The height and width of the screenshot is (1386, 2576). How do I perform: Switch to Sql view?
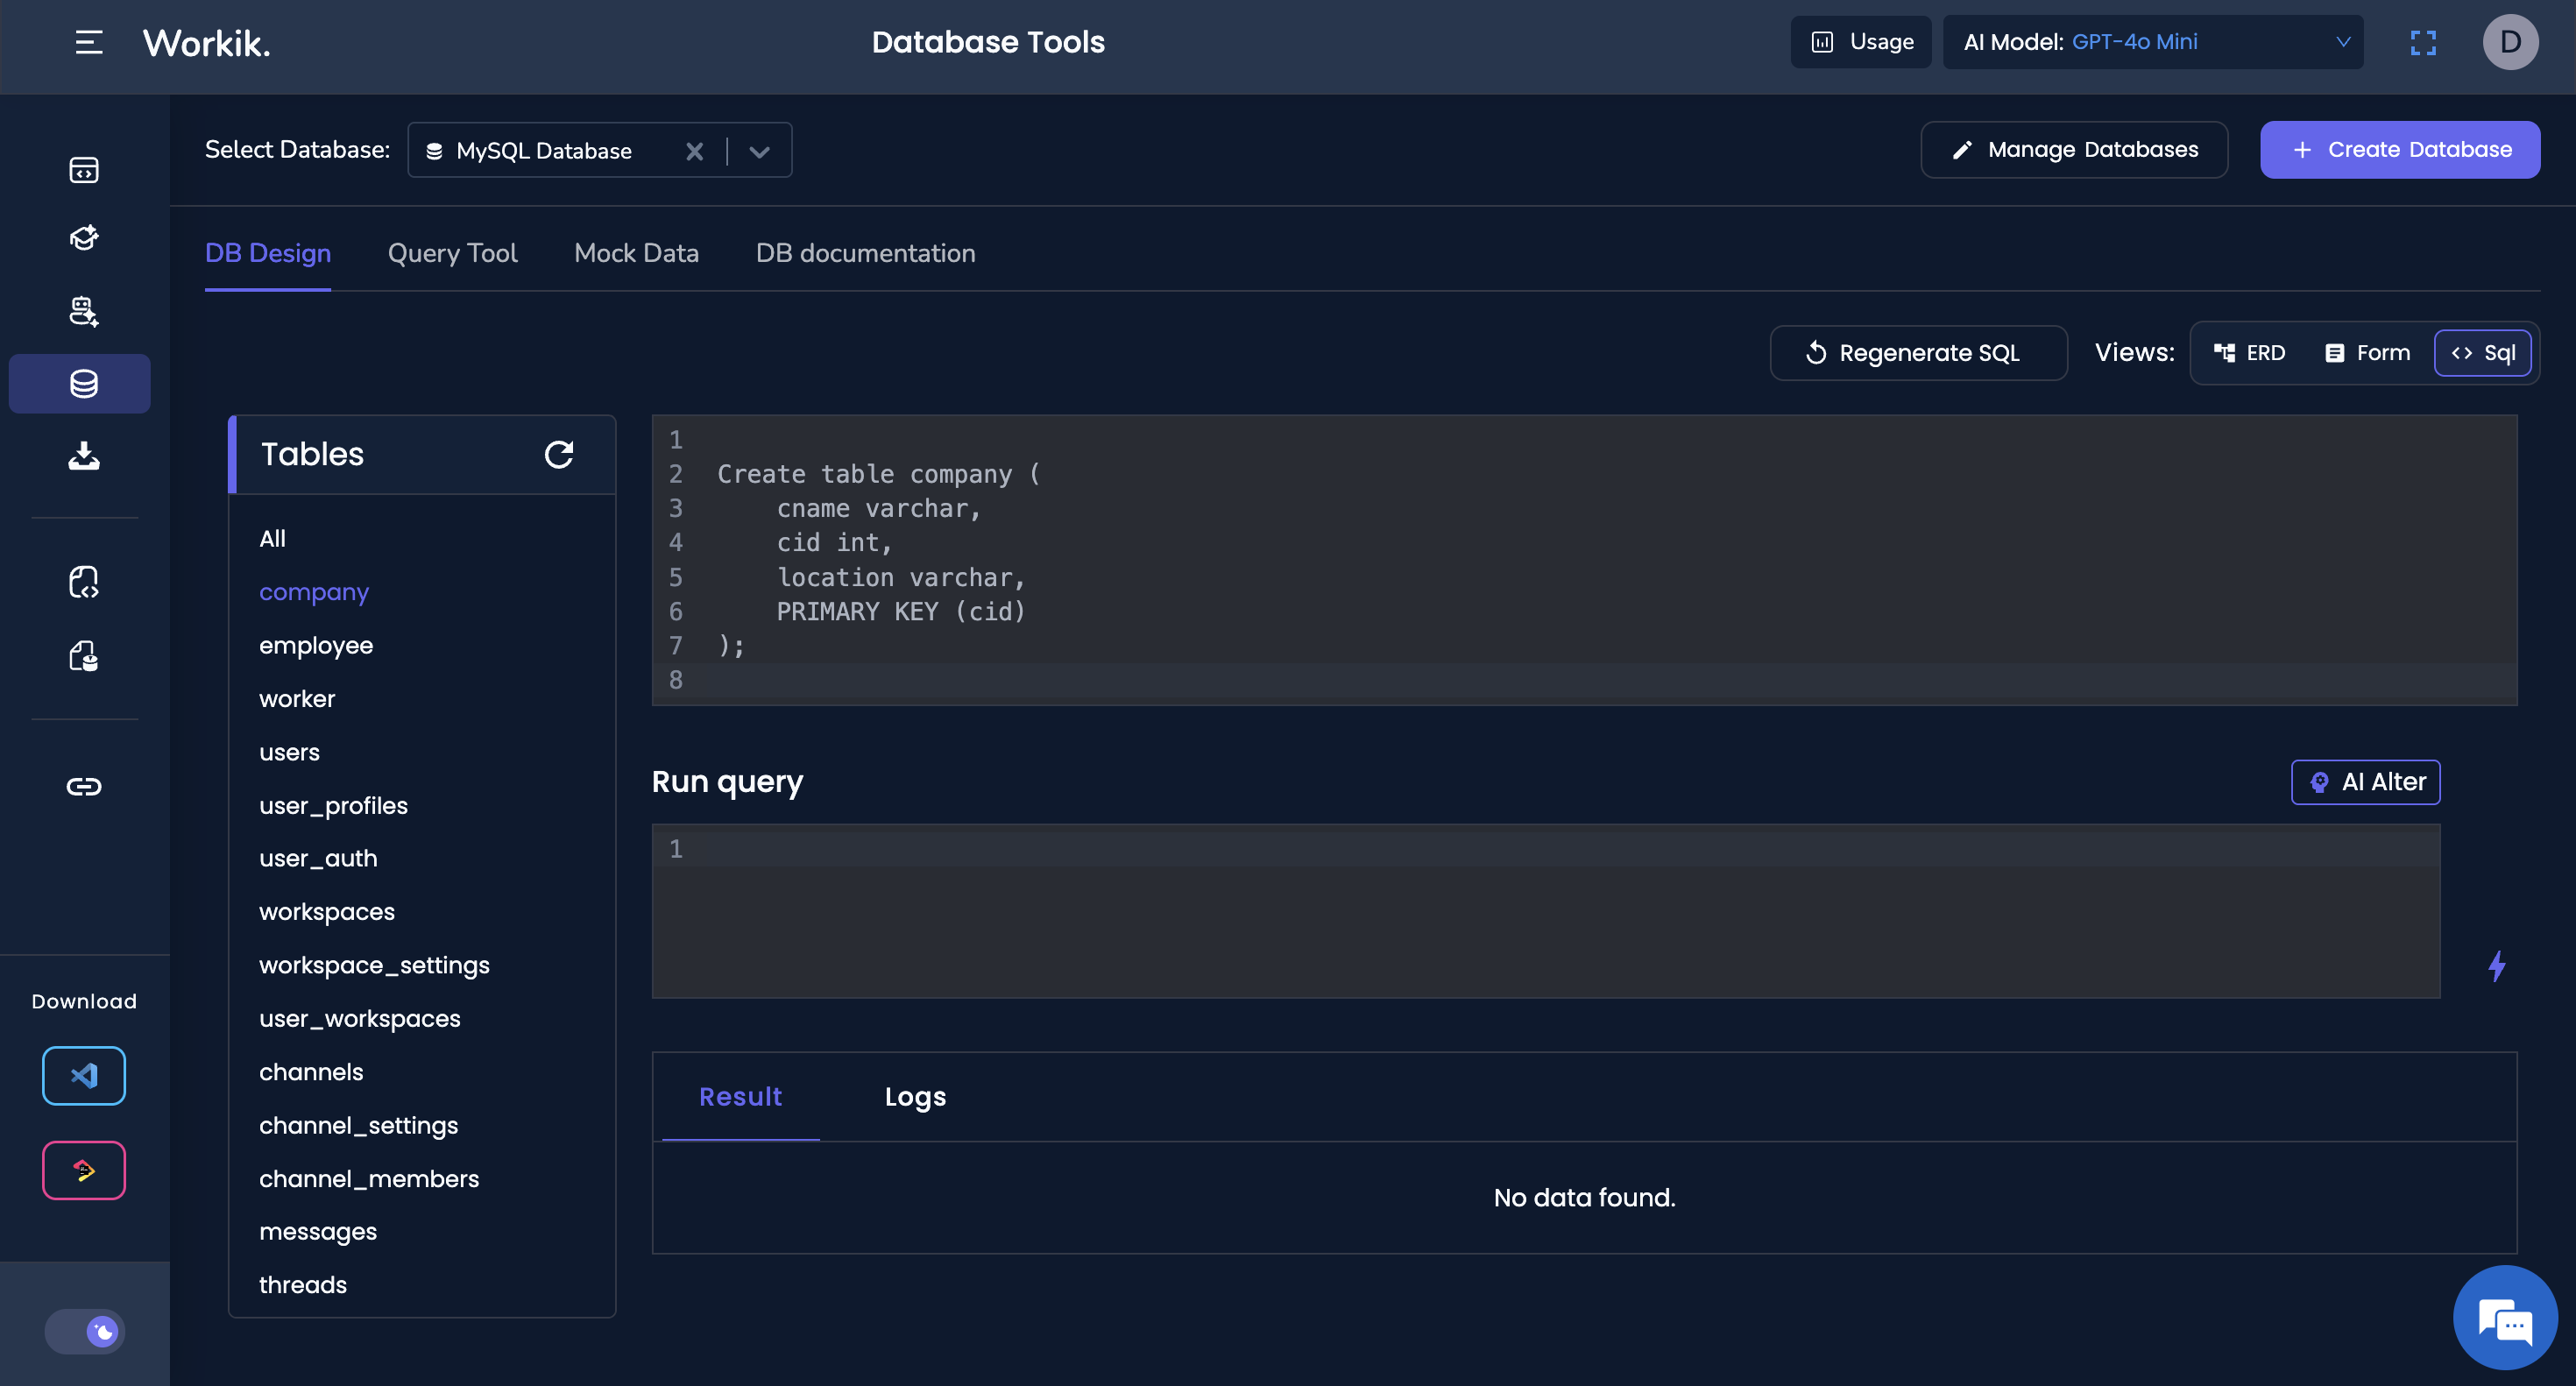tap(2482, 353)
